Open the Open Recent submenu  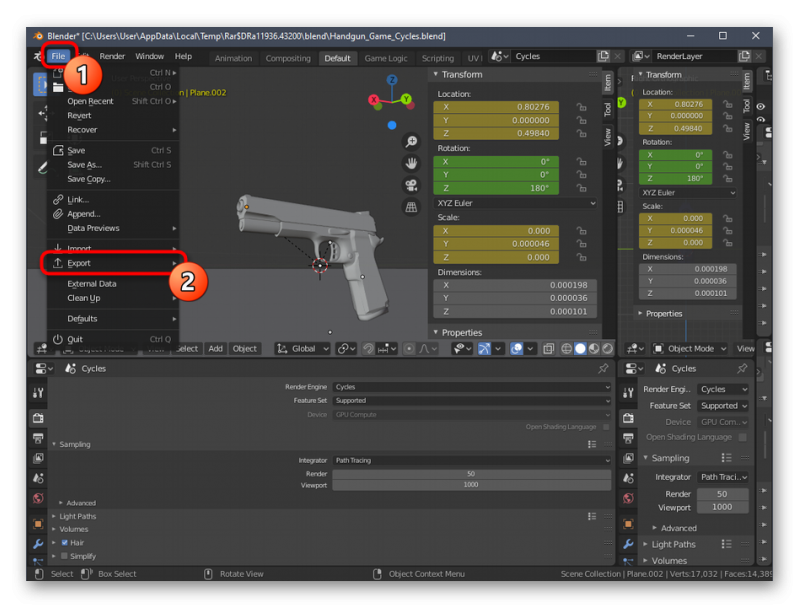(113, 101)
